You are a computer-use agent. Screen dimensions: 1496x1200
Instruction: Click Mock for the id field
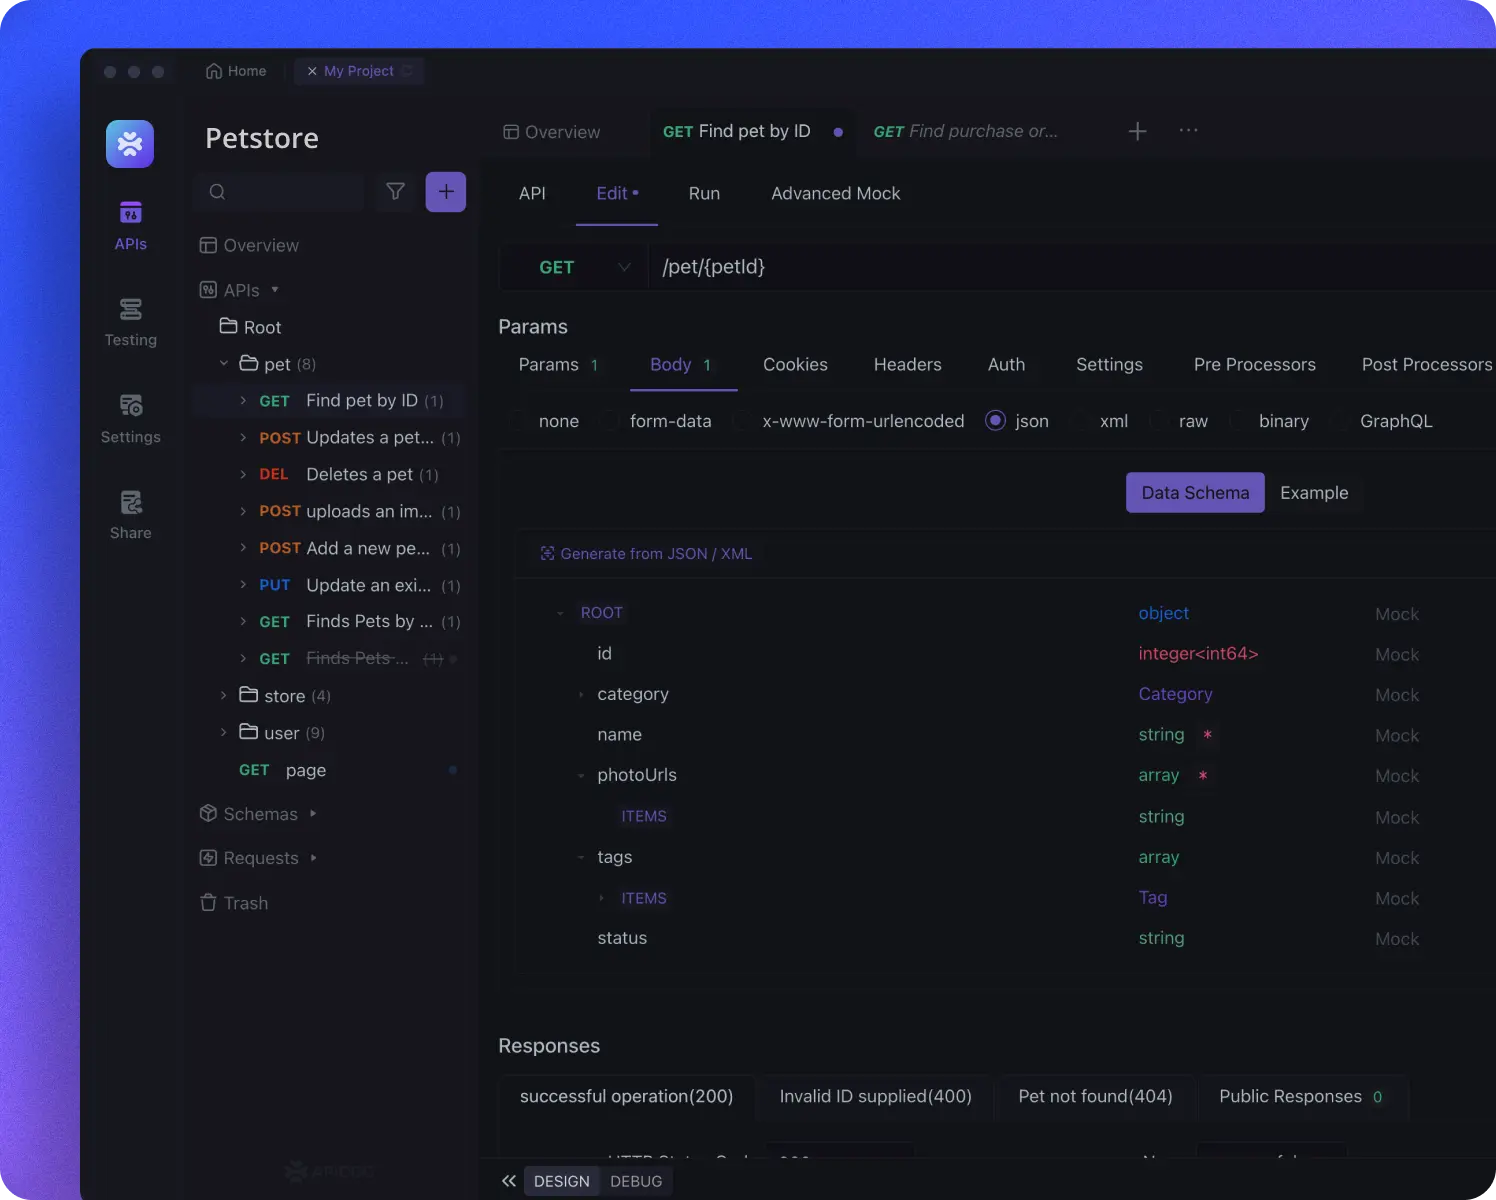(x=1397, y=654)
